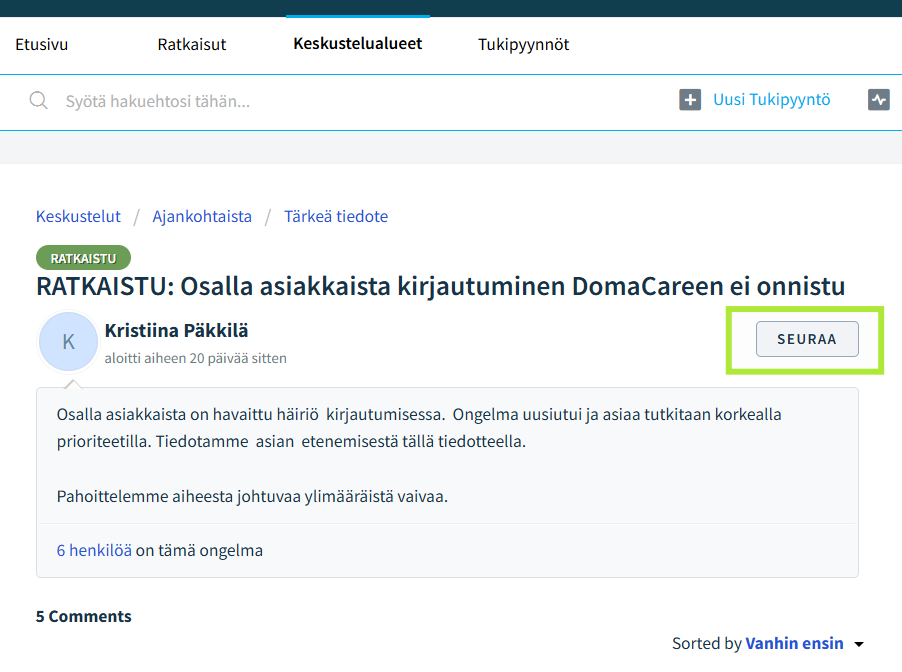Open the Vanhin ensin sort dropdown
Screen dimensions: 902x672
794,643
